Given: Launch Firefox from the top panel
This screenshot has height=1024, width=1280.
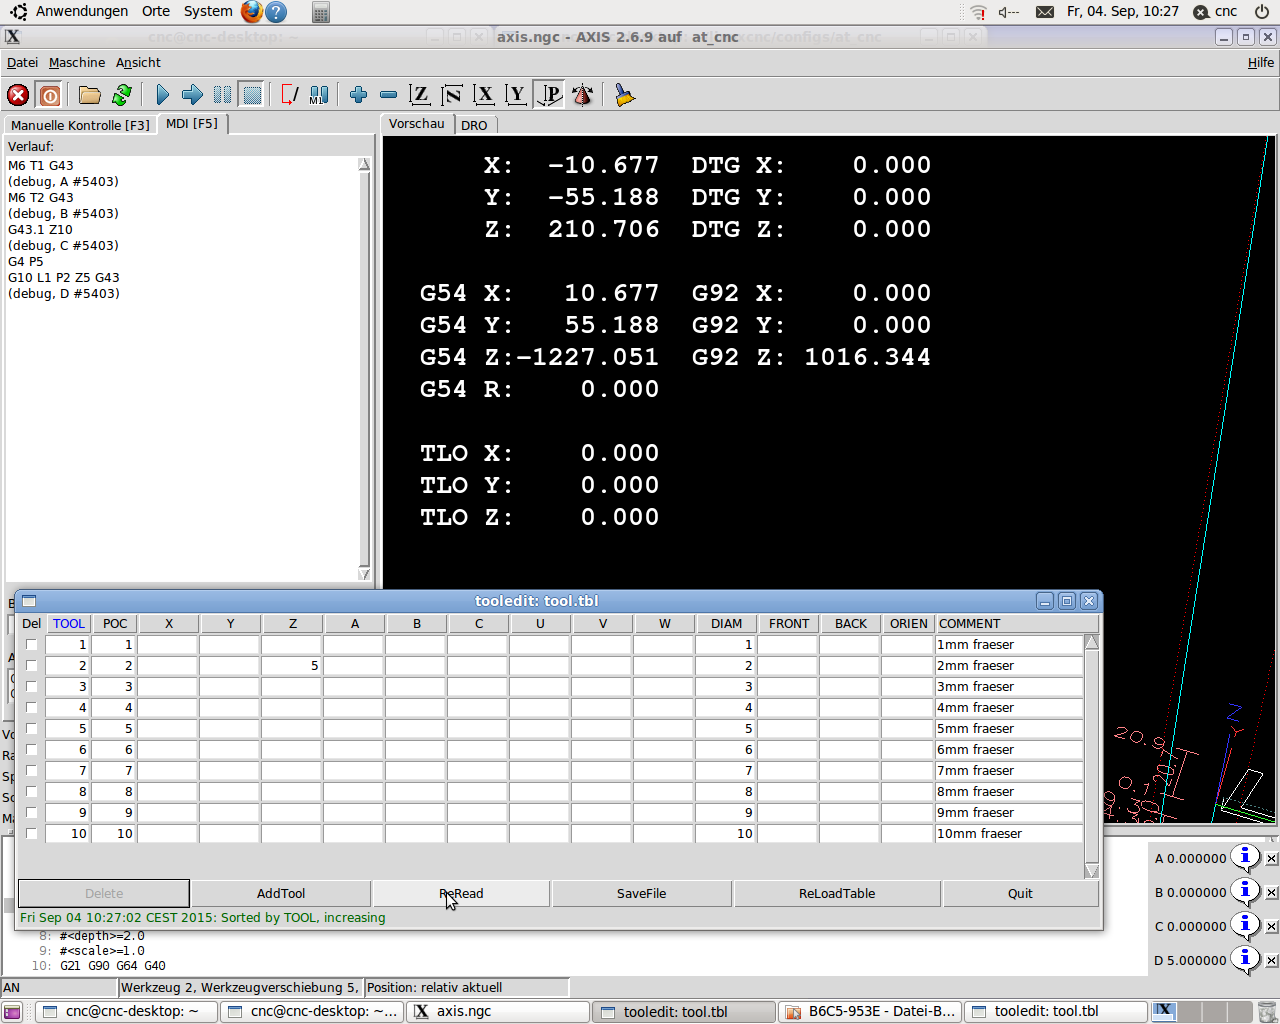Looking at the screenshot, I should (x=251, y=12).
